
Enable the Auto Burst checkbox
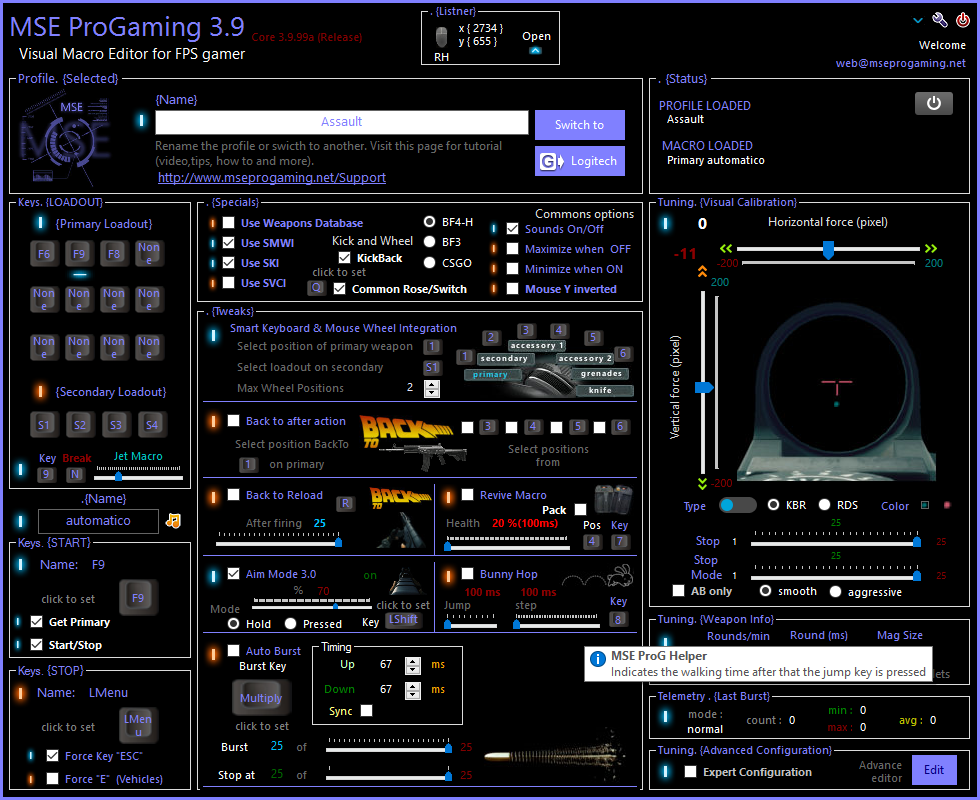click(234, 651)
